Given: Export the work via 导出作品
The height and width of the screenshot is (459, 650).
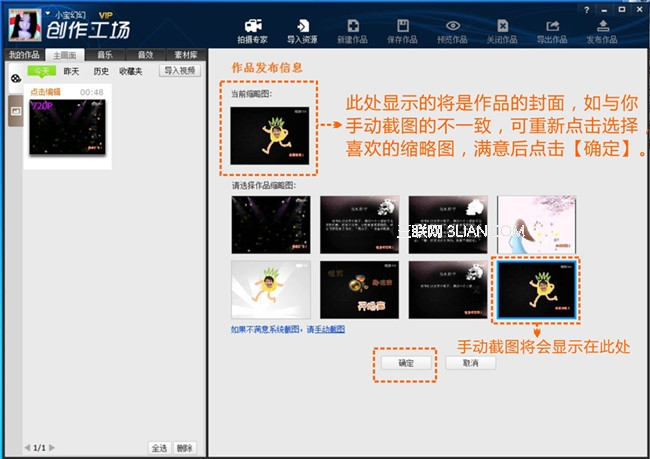Looking at the screenshot, I should [x=552, y=31].
